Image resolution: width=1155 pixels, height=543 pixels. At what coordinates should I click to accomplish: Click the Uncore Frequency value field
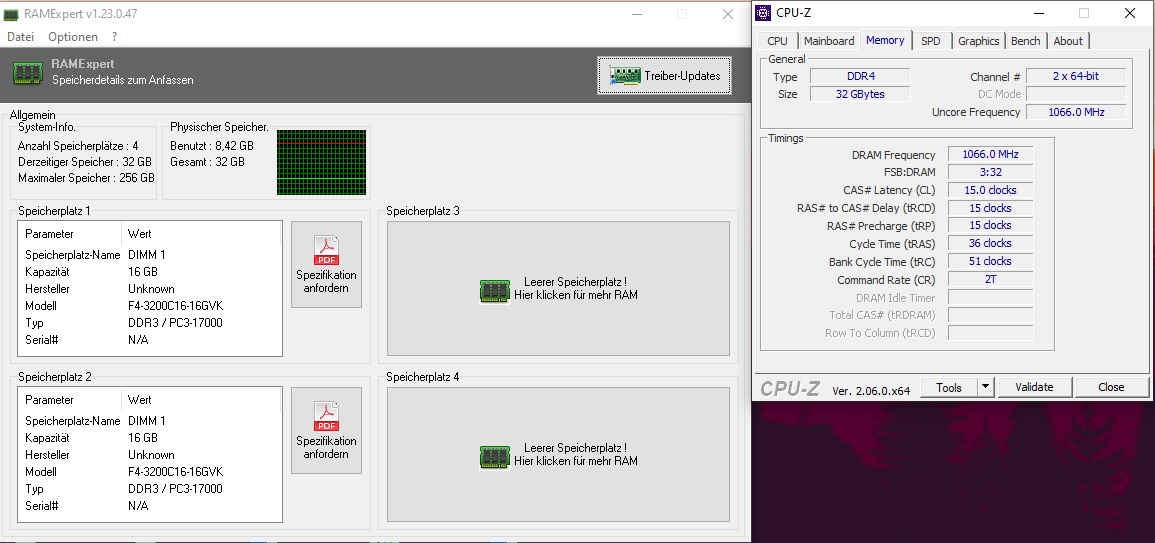point(1076,112)
